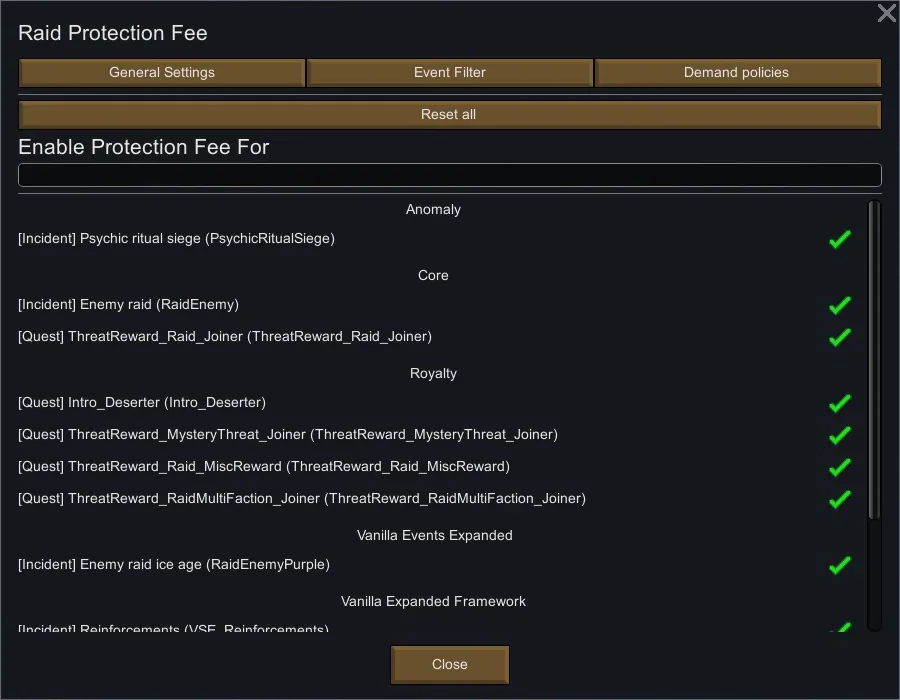Toggle the Enemy raid (RaidEnemy) checkmark

[839, 305]
